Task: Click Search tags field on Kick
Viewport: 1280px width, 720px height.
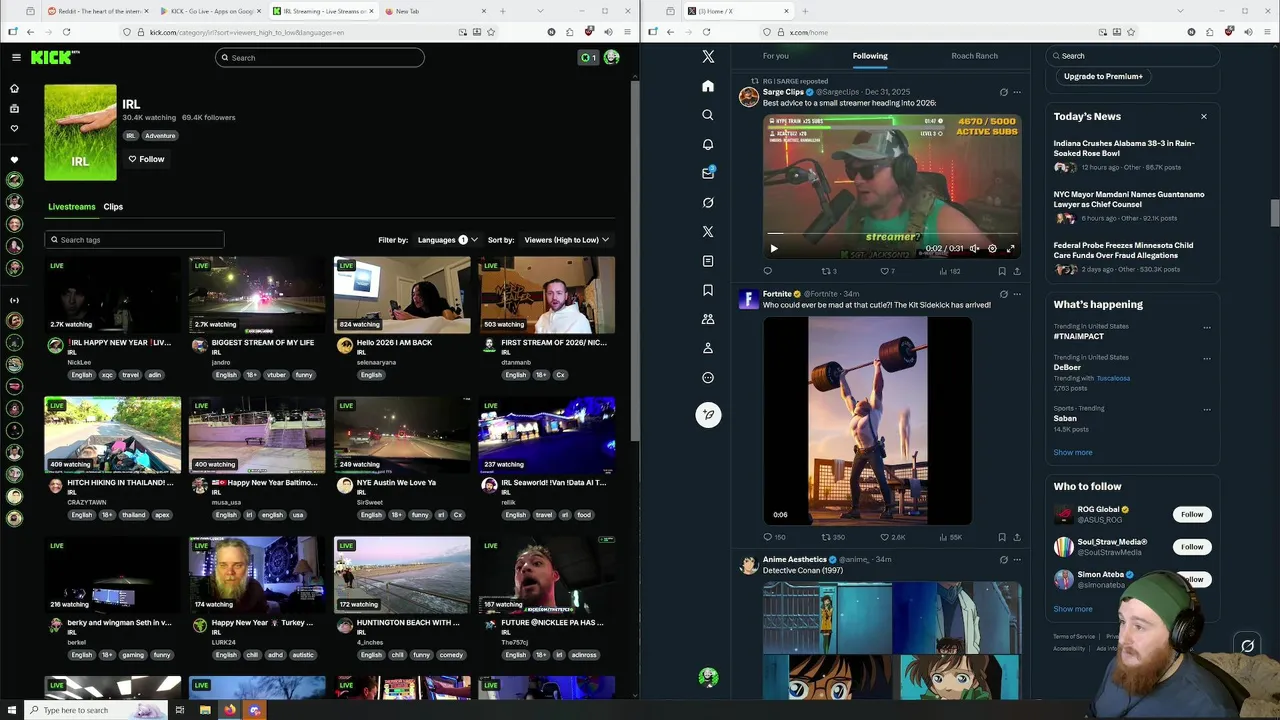Action: [134, 240]
